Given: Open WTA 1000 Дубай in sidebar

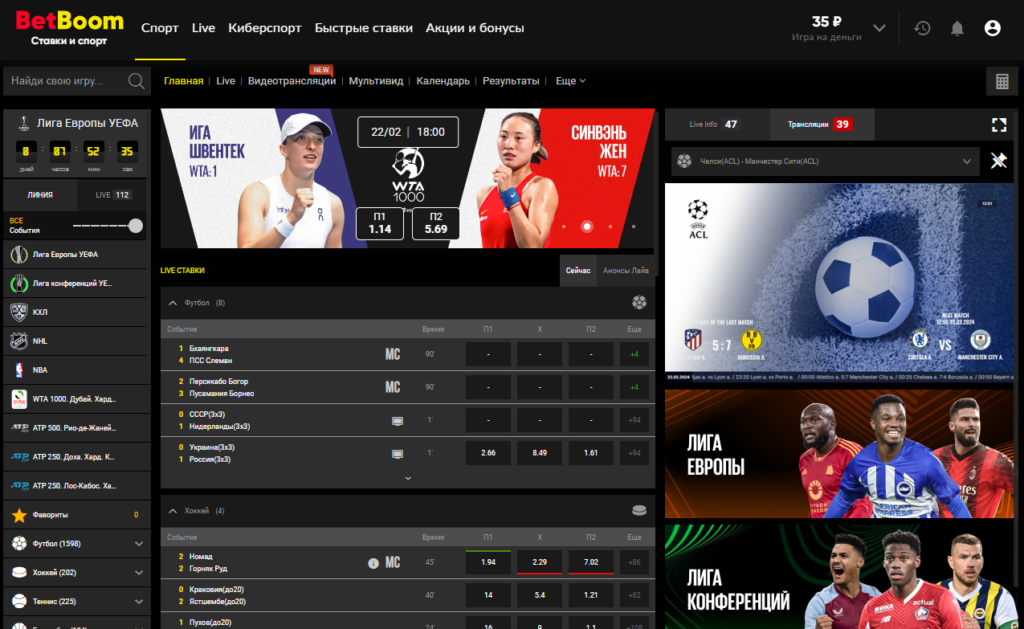Looking at the screenshot, I should 76,398.
